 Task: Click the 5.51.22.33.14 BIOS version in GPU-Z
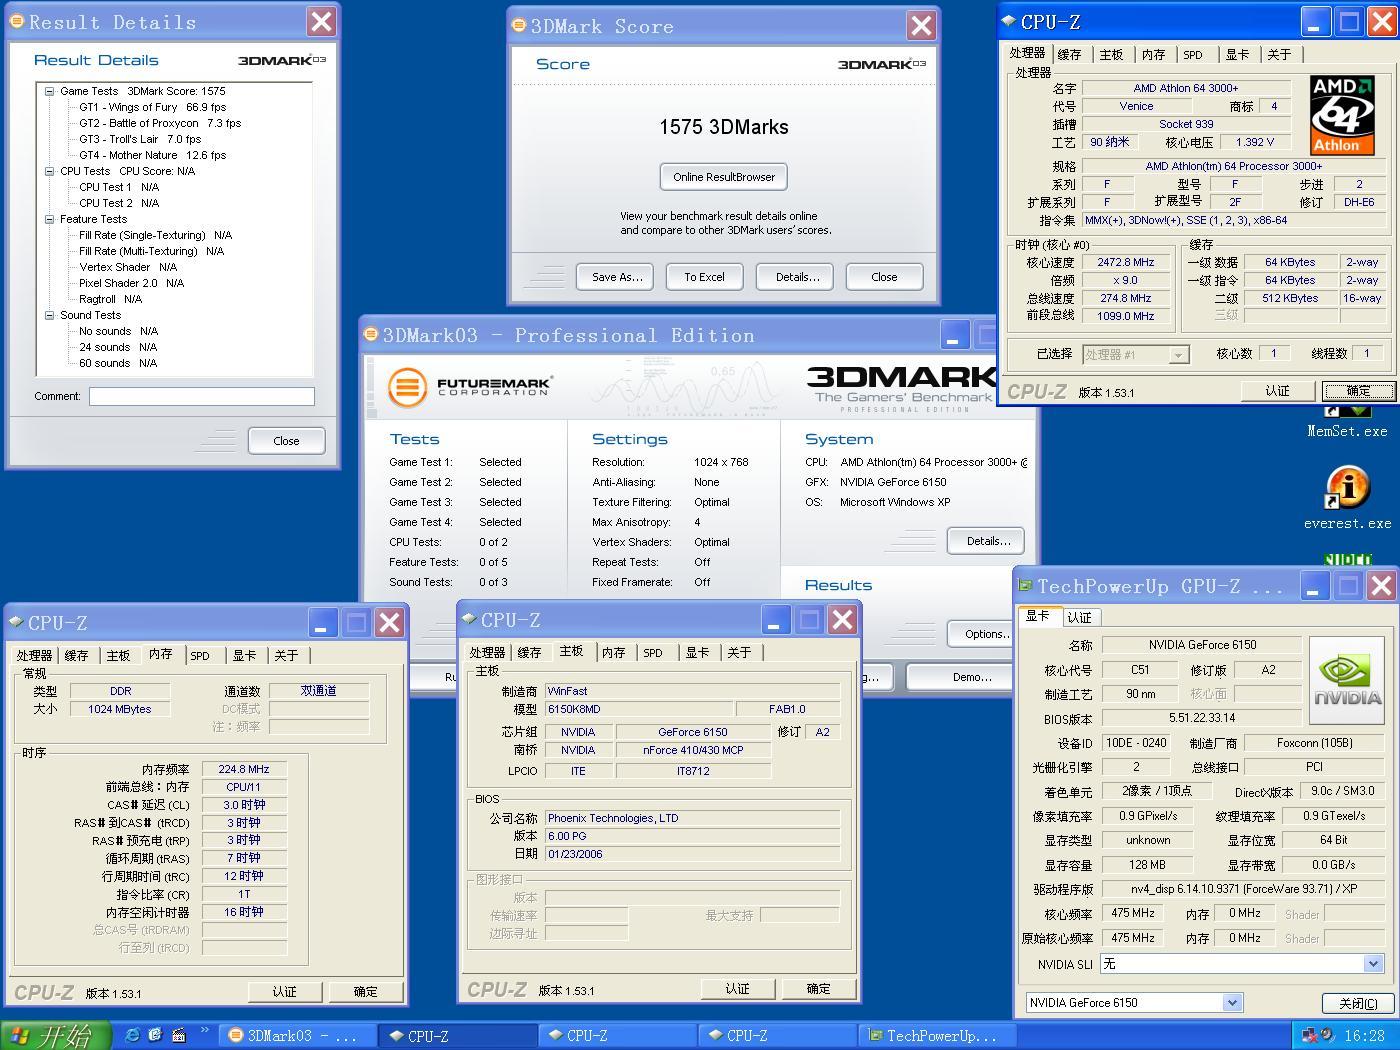[1201, 718]
